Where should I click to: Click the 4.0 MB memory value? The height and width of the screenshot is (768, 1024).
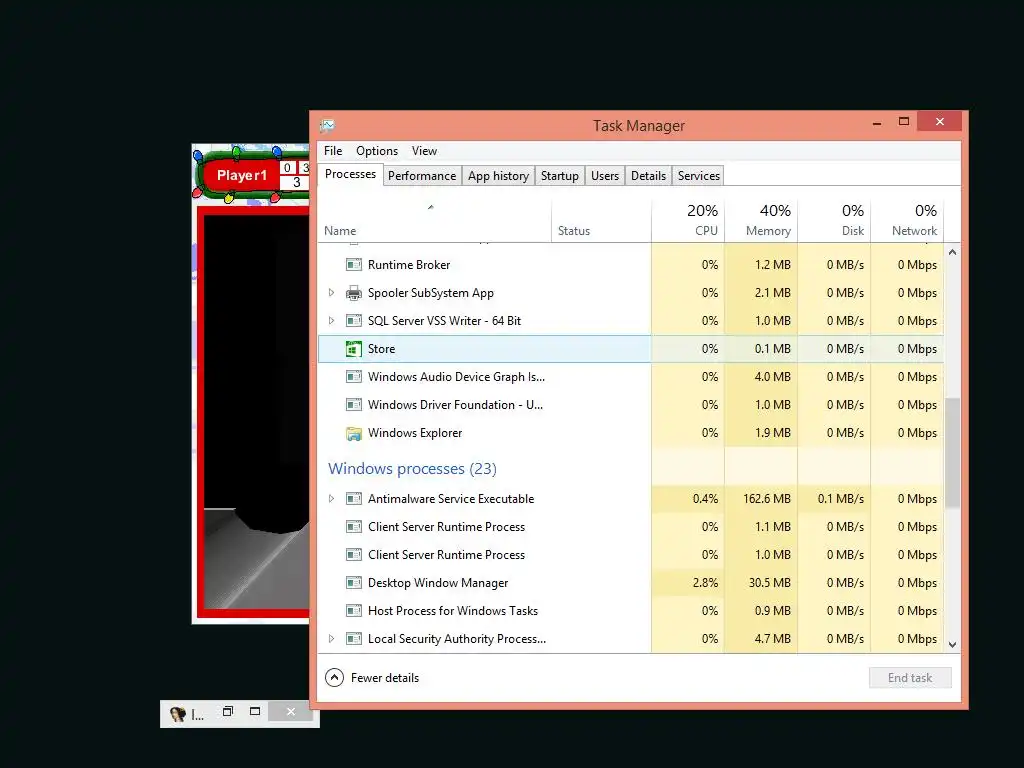pos(773,377)
